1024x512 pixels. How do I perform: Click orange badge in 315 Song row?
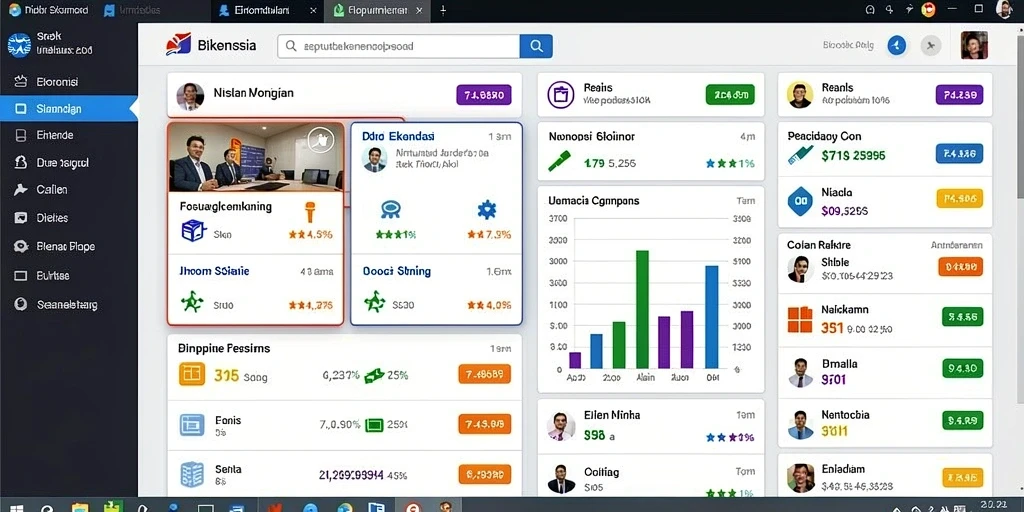[x=485, y=374]
